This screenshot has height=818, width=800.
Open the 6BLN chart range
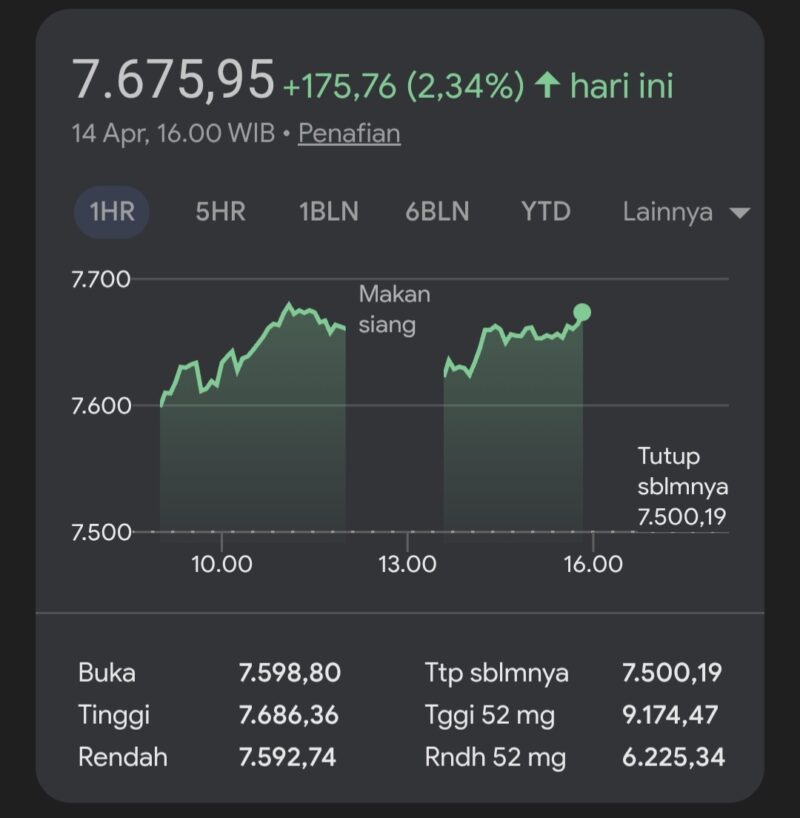437,212
